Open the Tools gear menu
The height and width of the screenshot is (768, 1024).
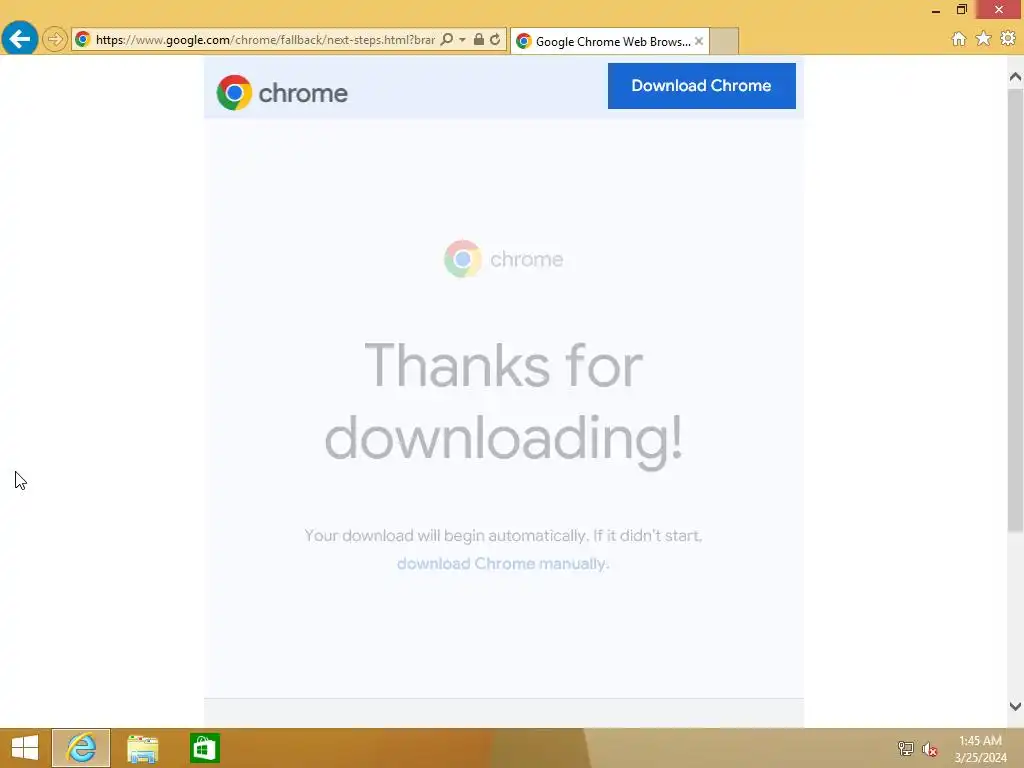coord(1008,39)
